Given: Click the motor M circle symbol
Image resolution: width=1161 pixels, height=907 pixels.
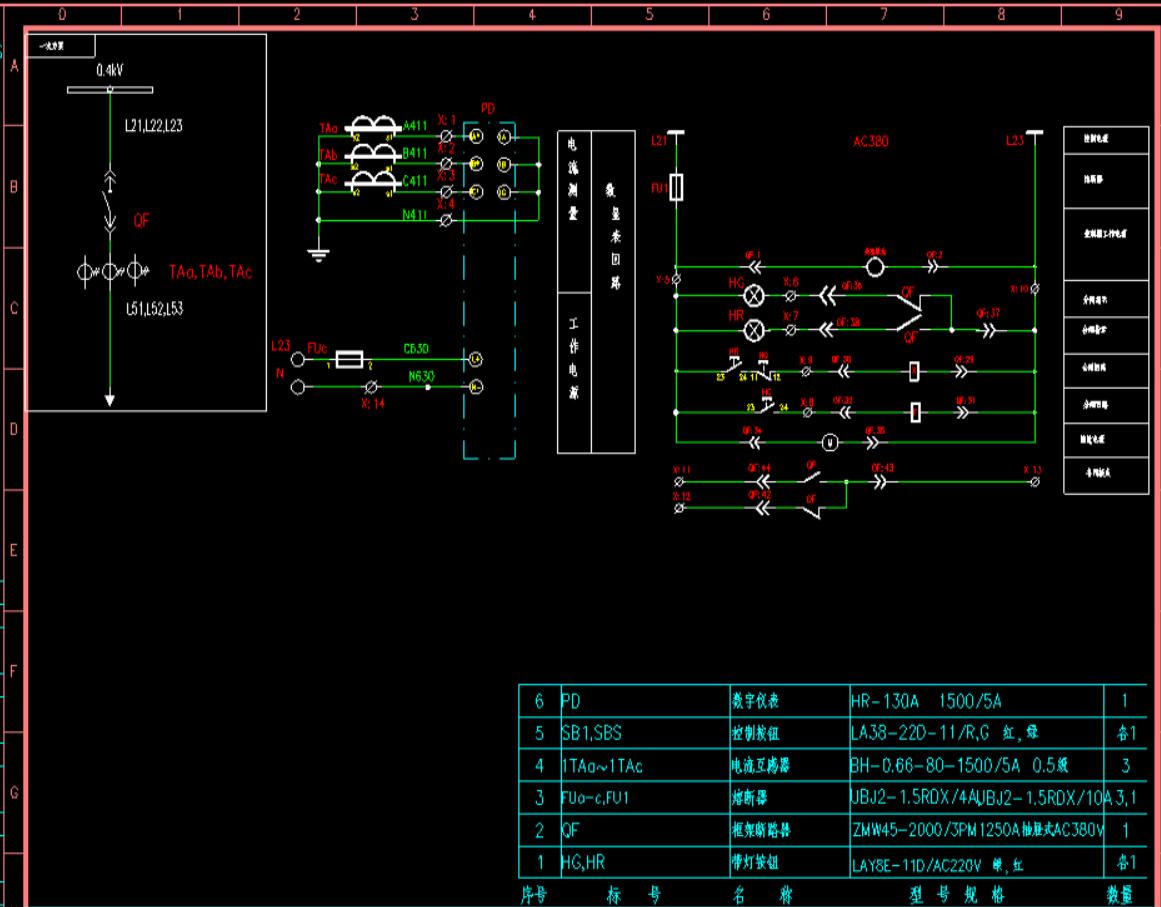Looking at the screenshot, I should (827, 441).
